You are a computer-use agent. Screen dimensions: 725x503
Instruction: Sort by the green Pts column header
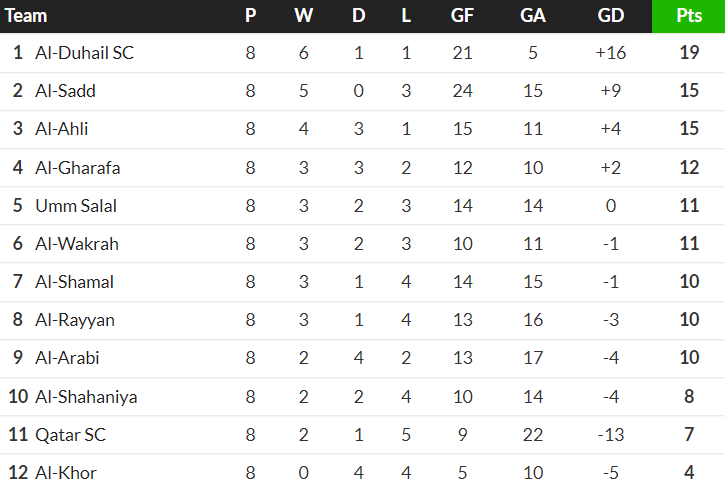click(x=688, y=16)
